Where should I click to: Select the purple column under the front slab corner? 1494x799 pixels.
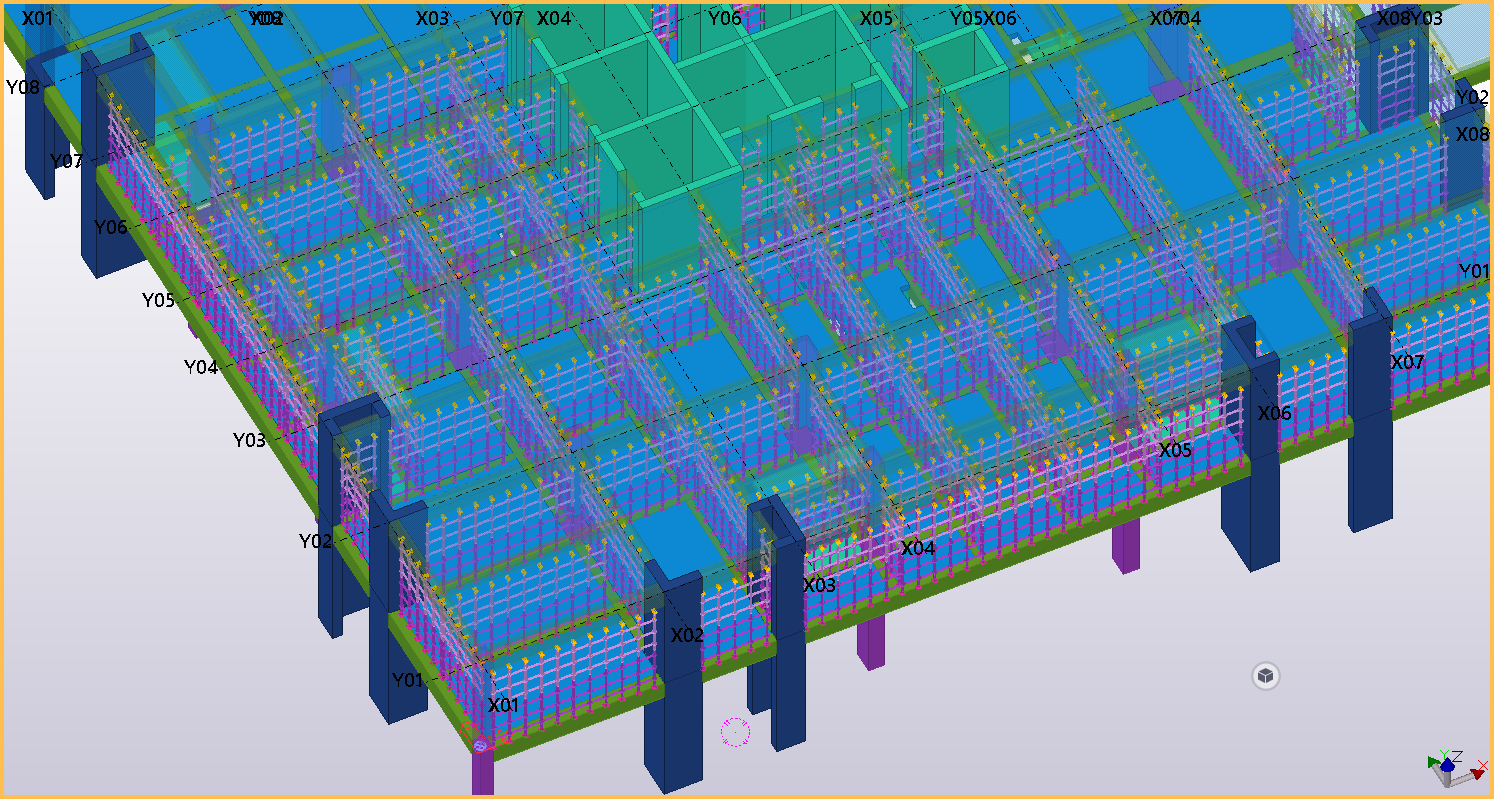point(482,772)
